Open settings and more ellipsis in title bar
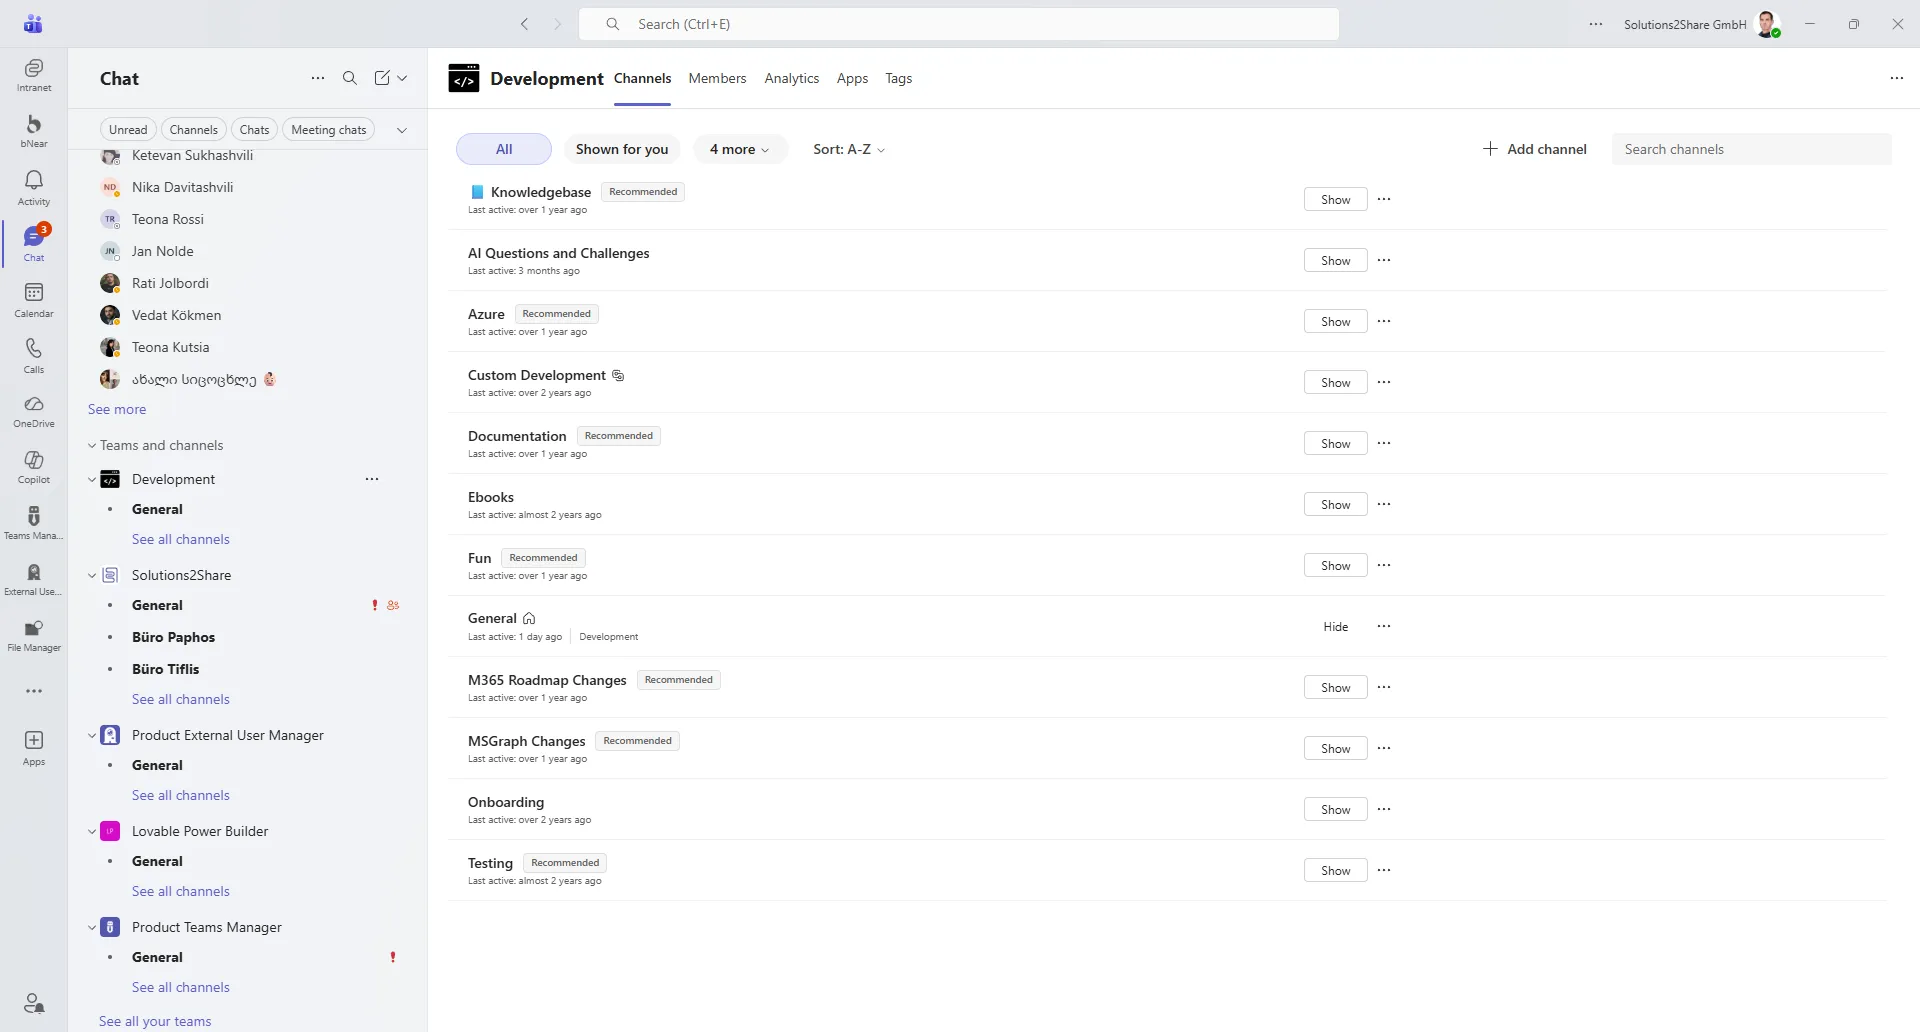This screenshot has height=1032, width=1920. tap(1596, 24)
